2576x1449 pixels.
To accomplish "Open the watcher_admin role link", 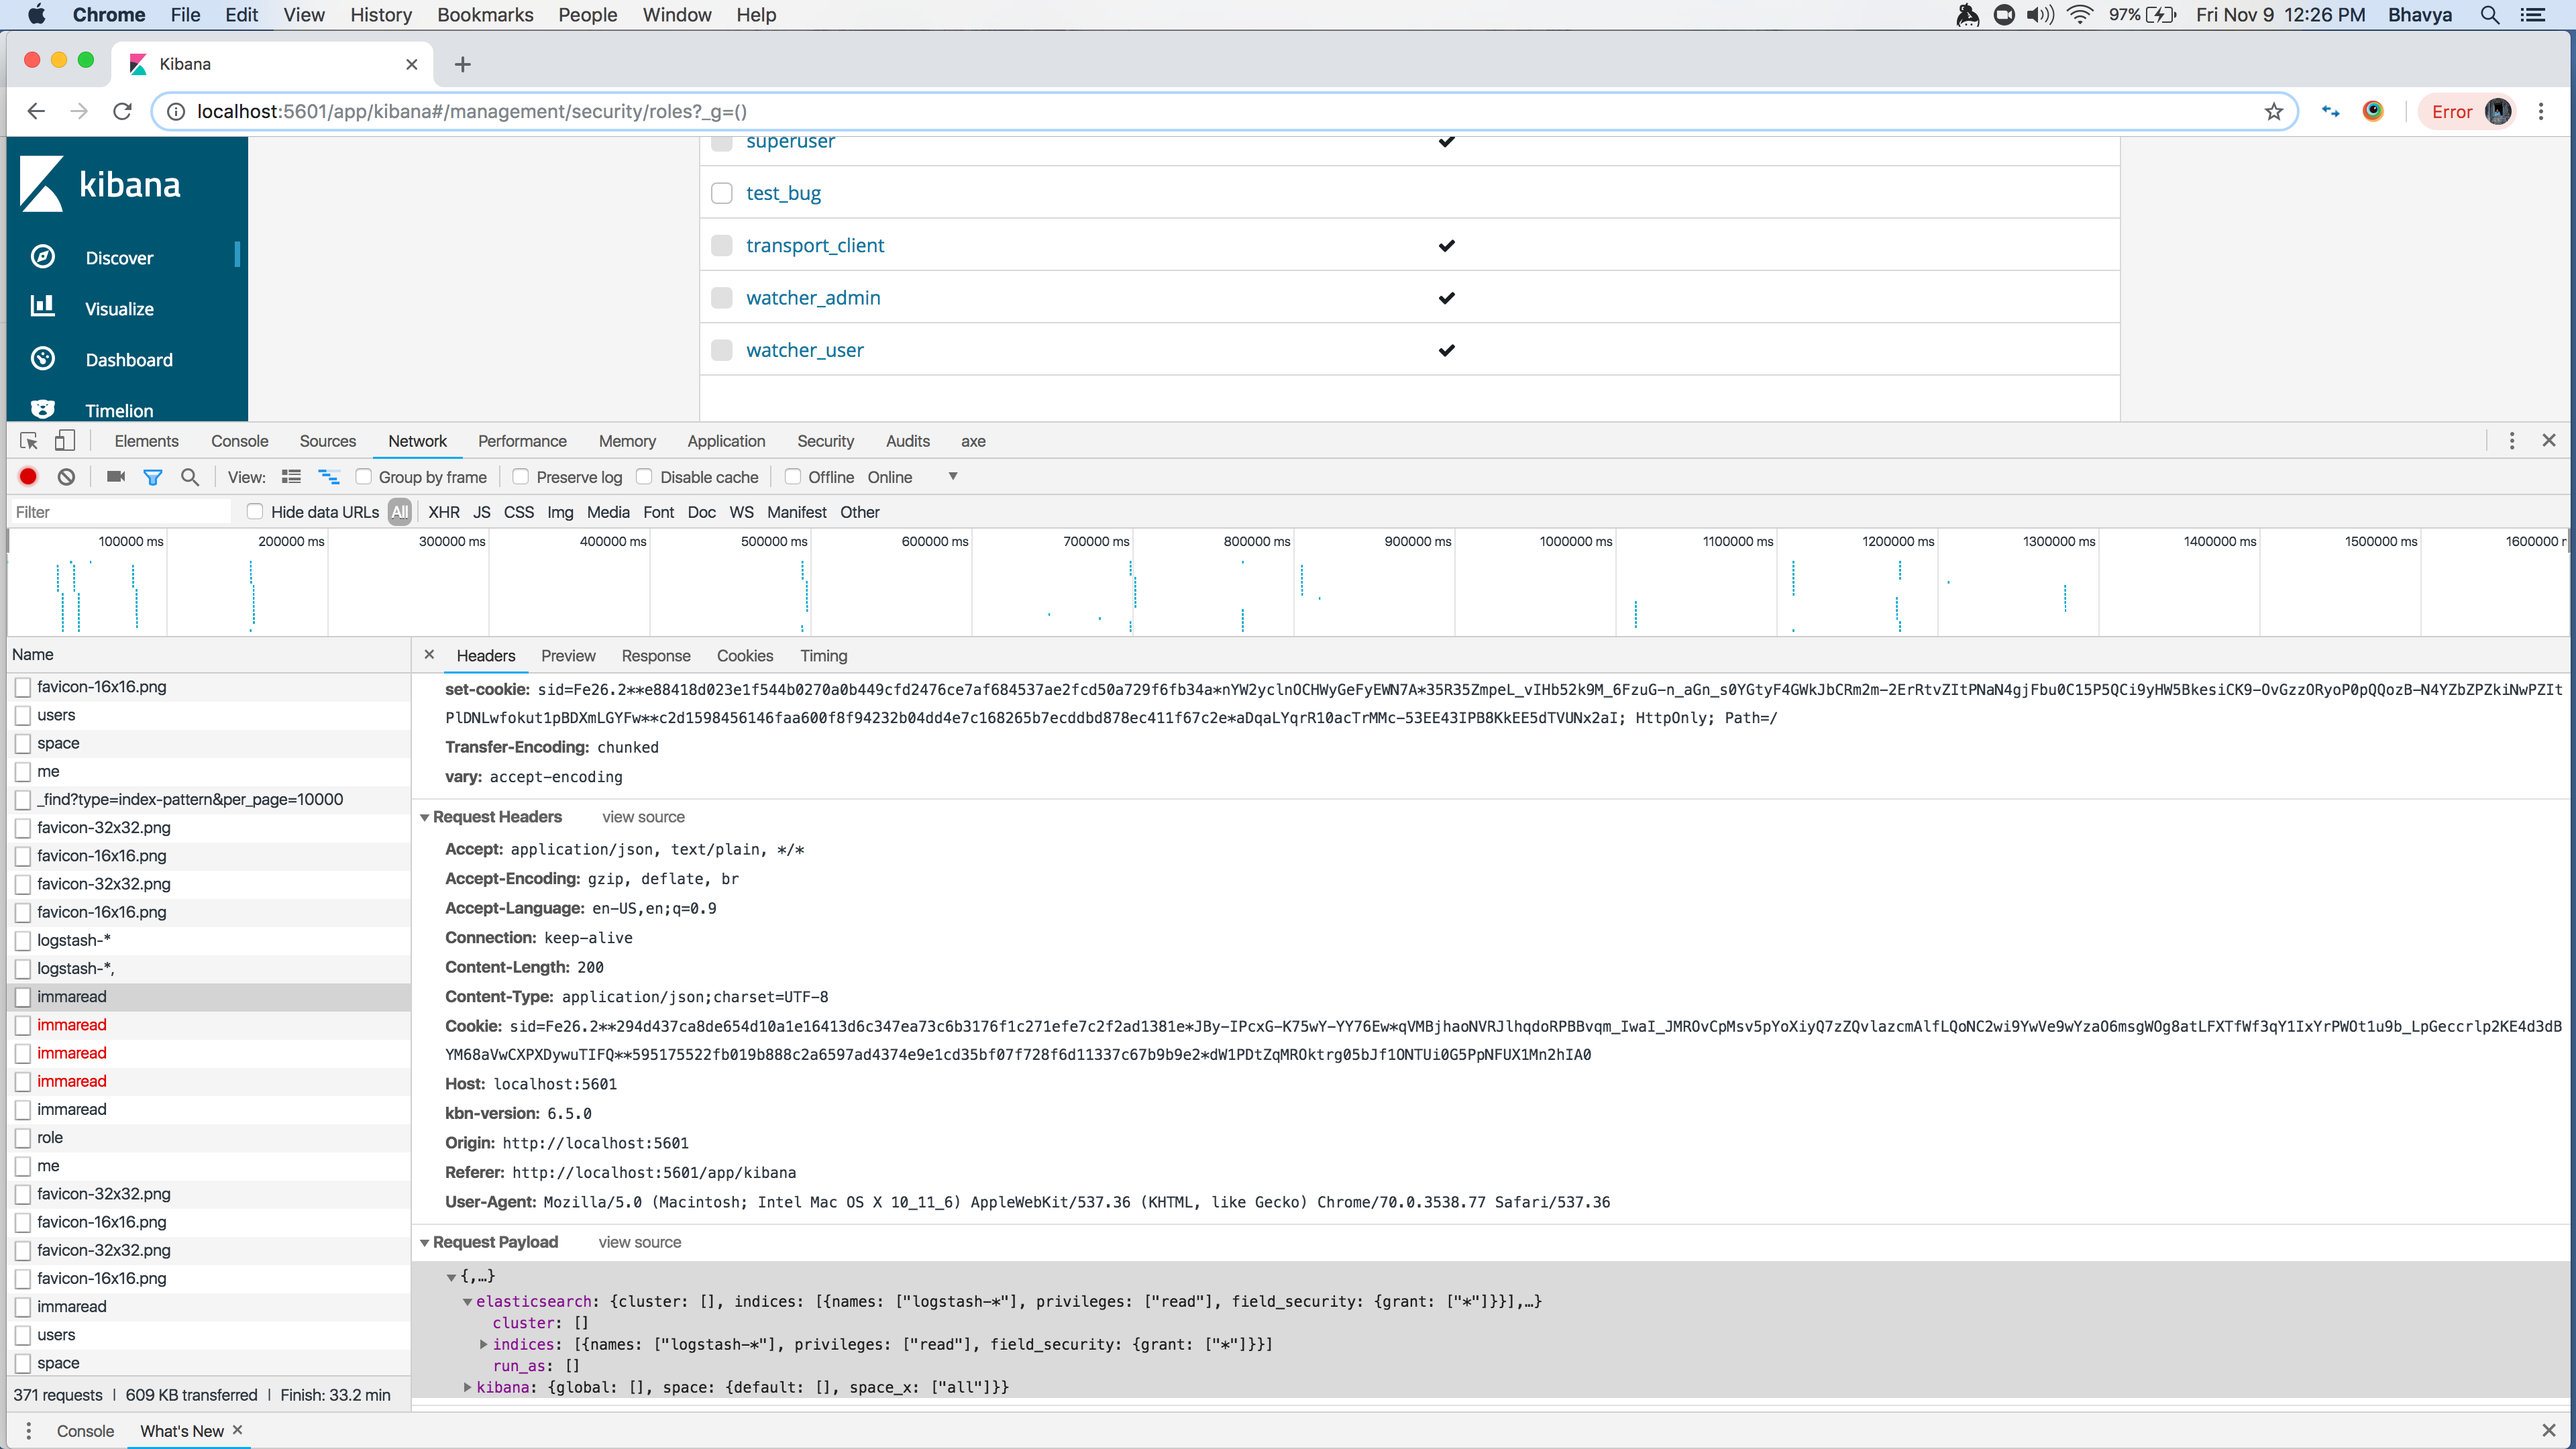I will pyautogui.click(x=813, y=298).
